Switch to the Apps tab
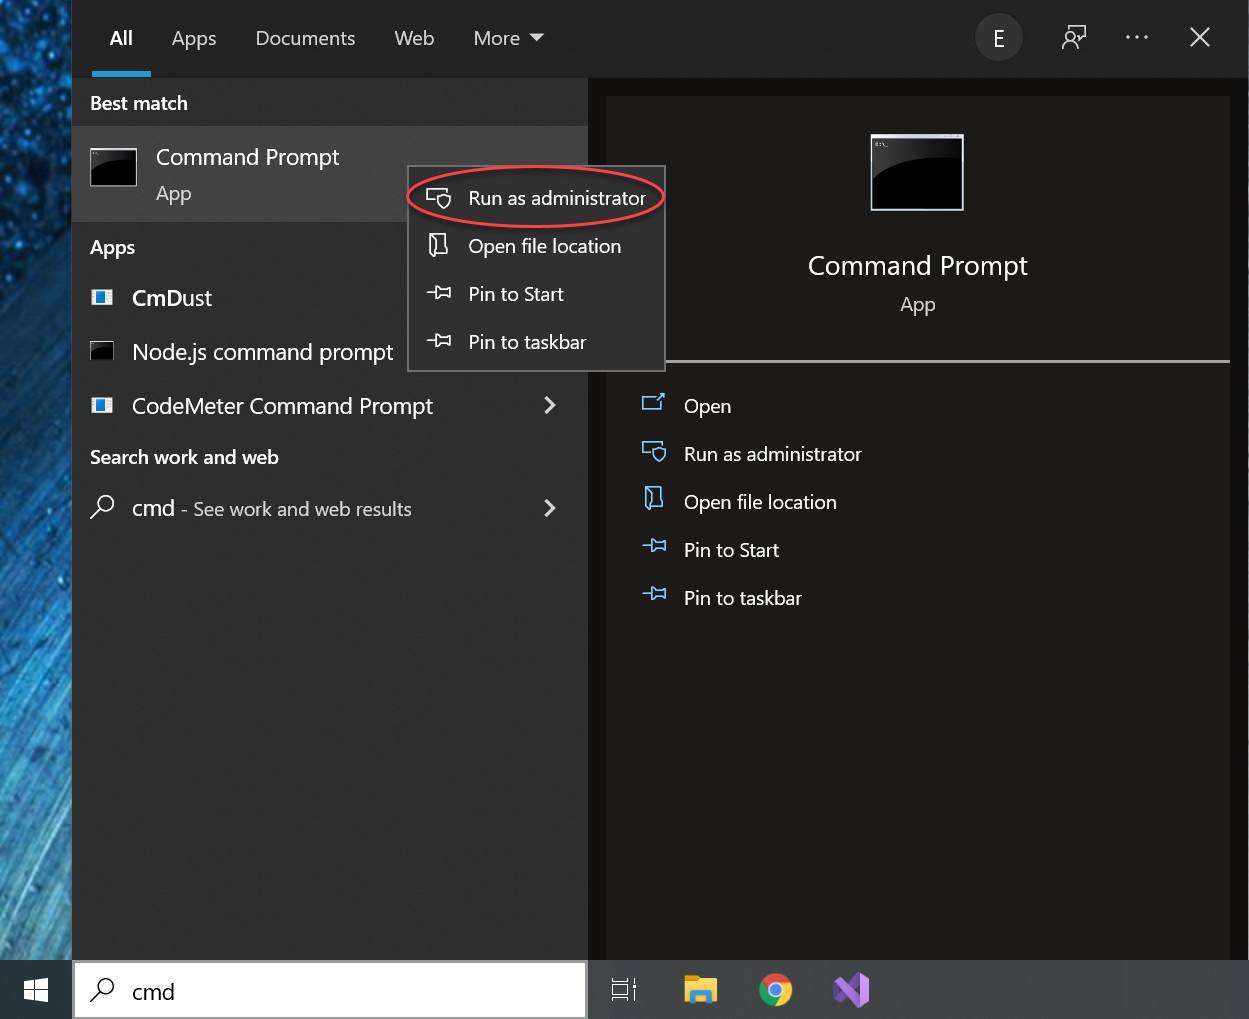Image resolution: width=1249 pixels, height=1019 pixels. pyautogui.click(x=194, y=38)
